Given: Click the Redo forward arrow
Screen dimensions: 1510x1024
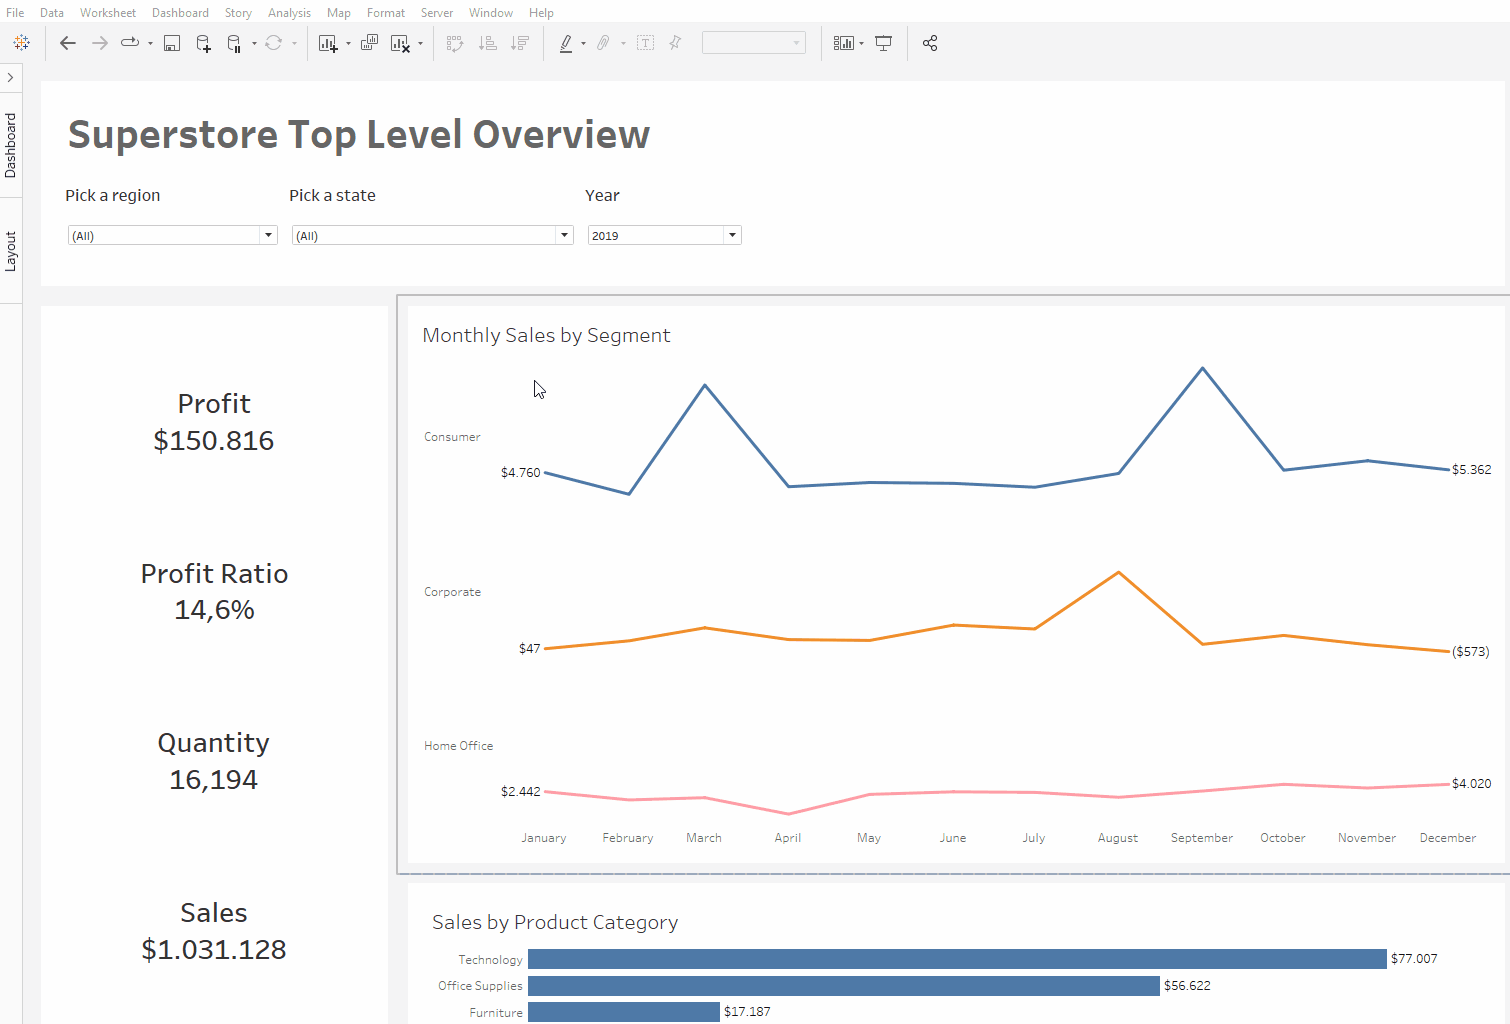Looking at the screenshot, I should pos(100,43).
